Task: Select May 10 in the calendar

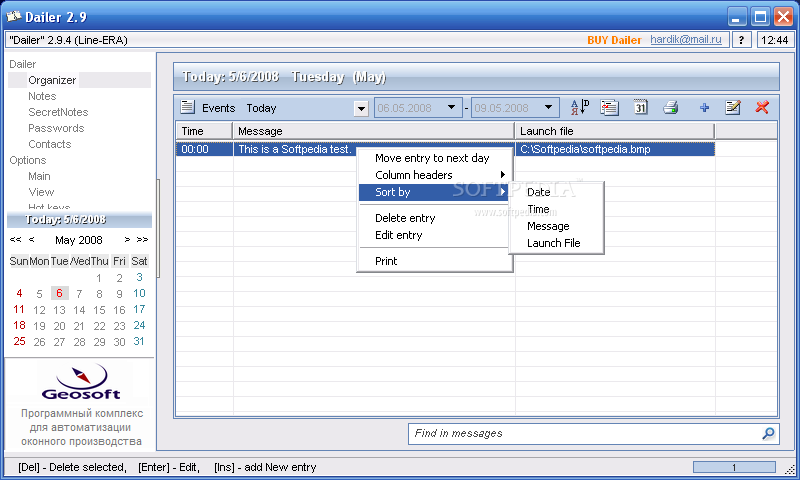Action: (139, 293)
